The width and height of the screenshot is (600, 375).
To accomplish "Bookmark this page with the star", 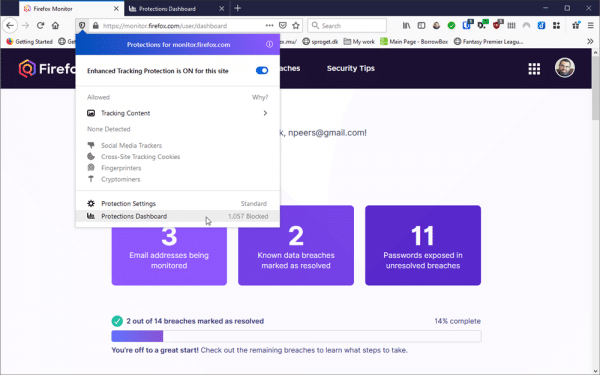I will 296,26.
